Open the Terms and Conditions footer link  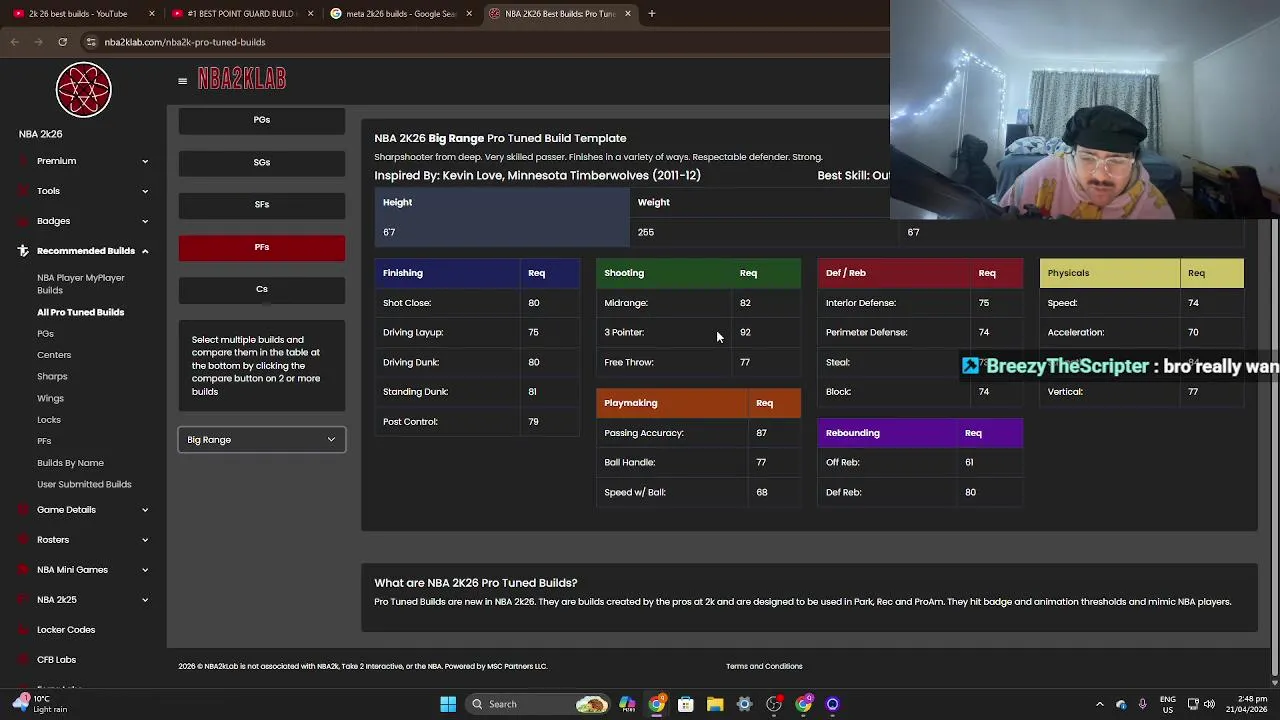(x=764, y=666)
